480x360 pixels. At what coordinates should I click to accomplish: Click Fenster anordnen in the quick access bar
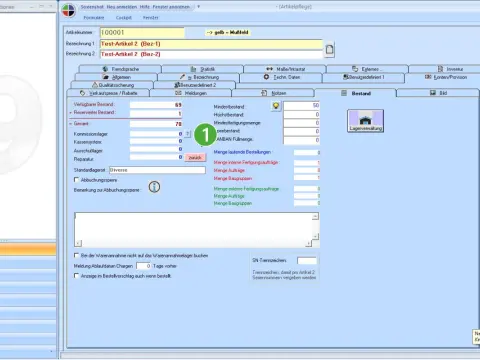pyautogui.click(x=171, y=7)
